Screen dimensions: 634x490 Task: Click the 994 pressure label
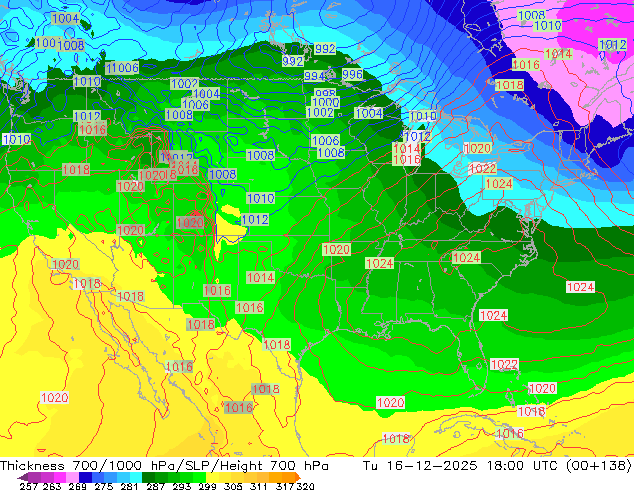coord(314,76)
